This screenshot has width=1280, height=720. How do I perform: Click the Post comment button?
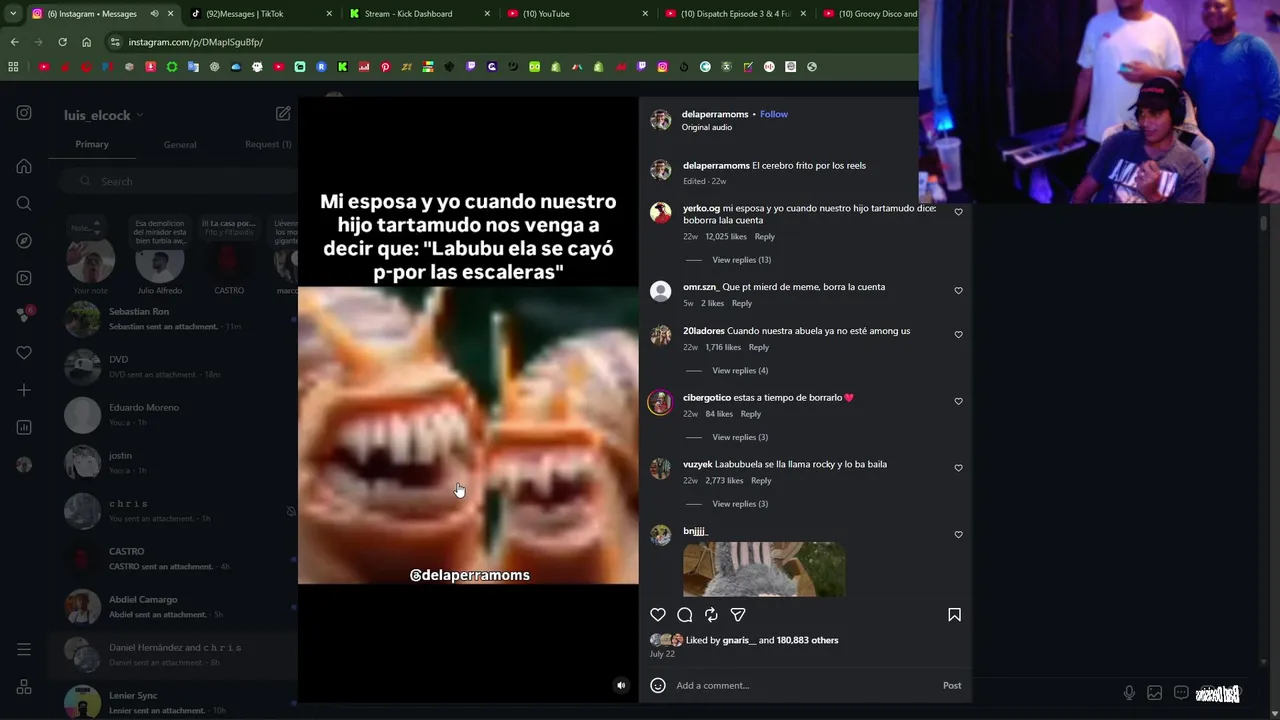pyautogui.click(x=952, y=685)
